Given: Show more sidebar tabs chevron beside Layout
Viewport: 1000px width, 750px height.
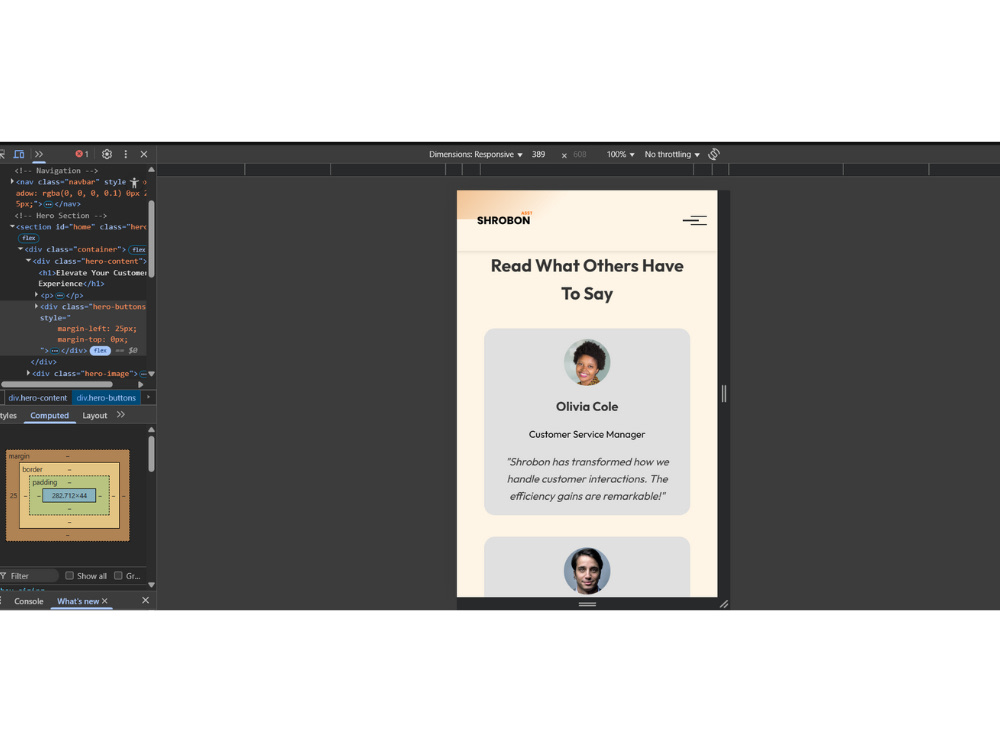Looking at the screenshot, I should click(121, 415).
